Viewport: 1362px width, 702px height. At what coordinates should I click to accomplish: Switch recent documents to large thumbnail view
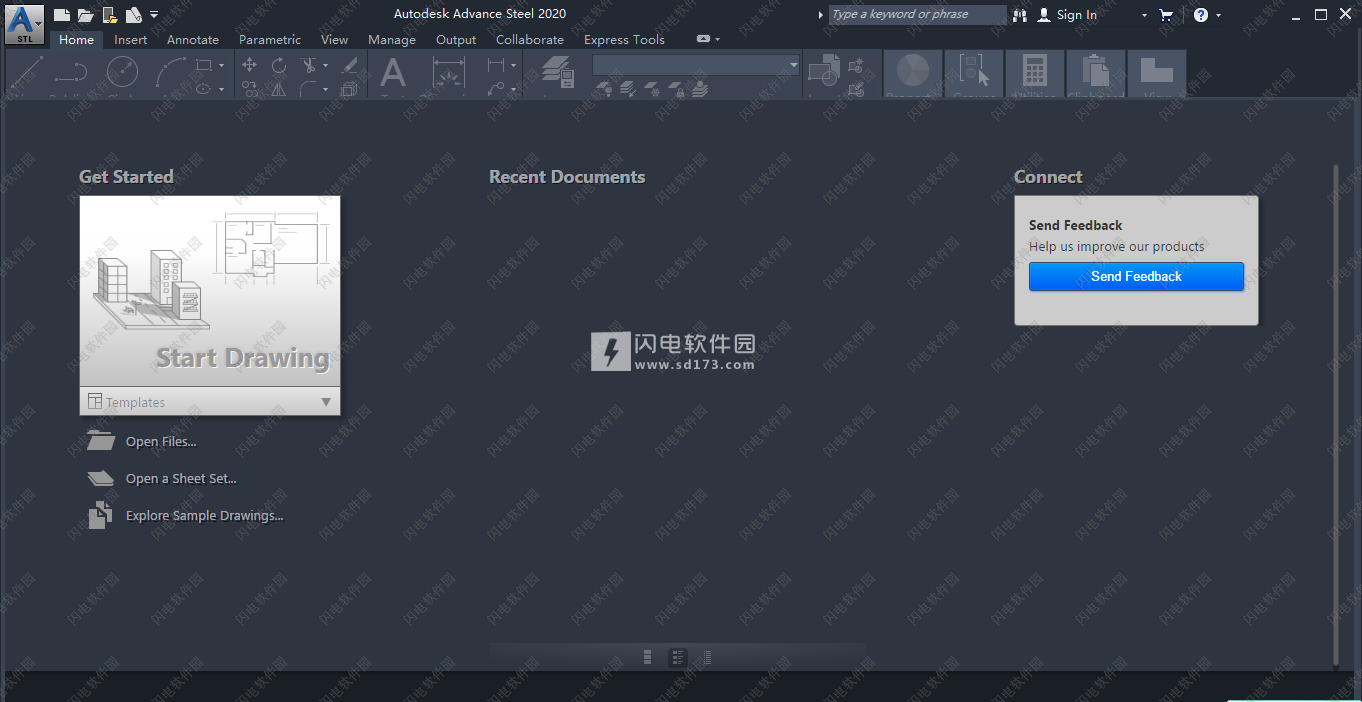click(648, 657)
